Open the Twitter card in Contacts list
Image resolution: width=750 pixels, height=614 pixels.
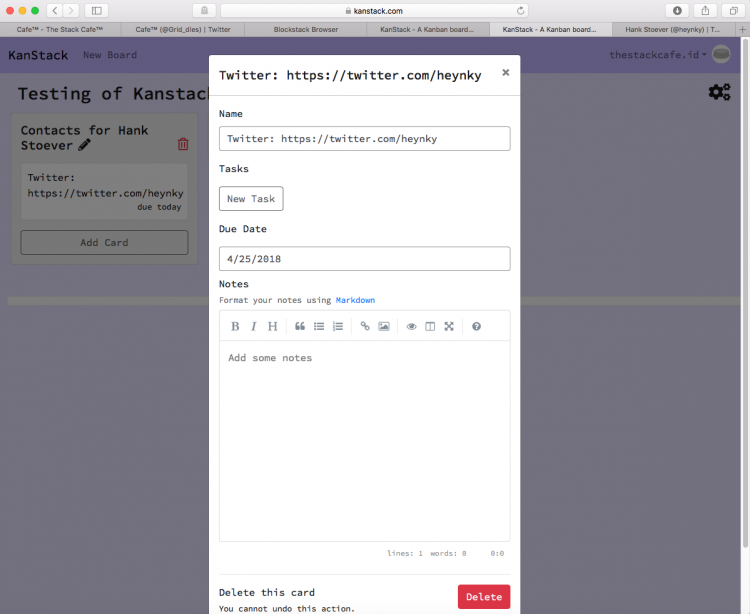pos(104,192)
